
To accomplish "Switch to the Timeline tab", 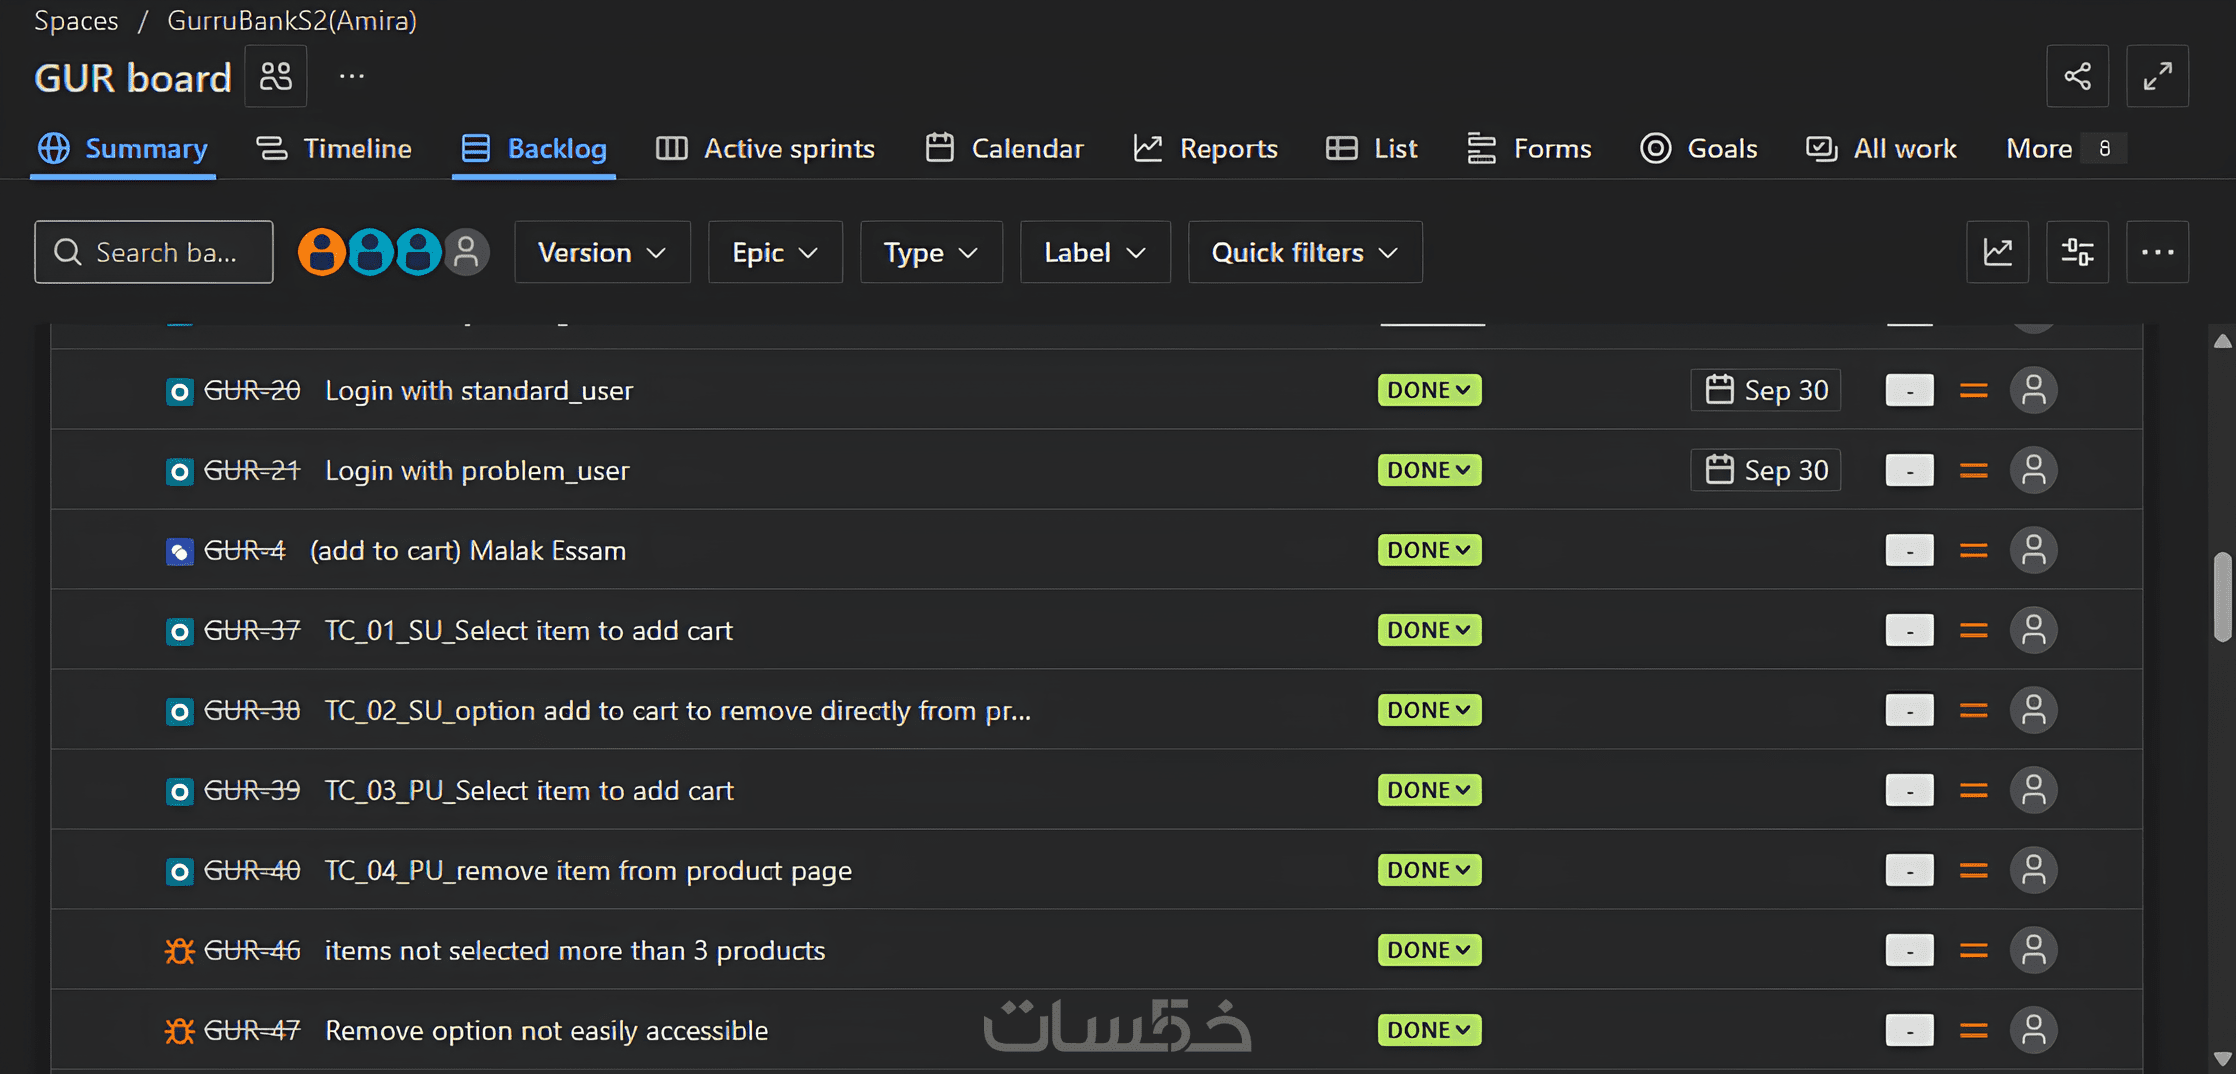I will click(x=333, y=149).
